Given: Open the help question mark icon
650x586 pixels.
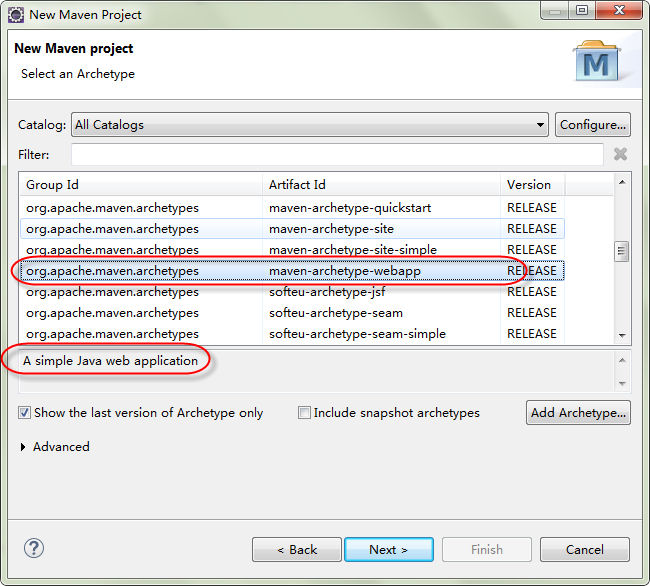Looking at the screenshot, I should [x=34, y=548].
